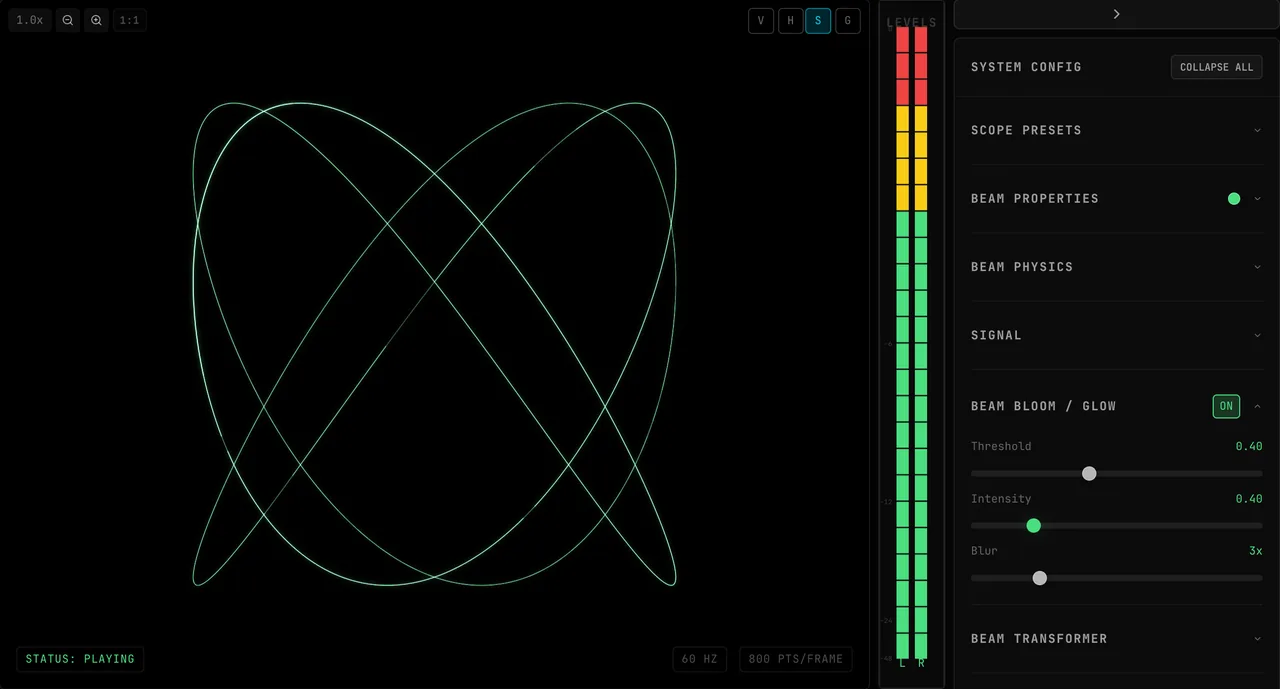Click the Blur value 3x
Viewport: 1280px width, 689px height.
[1256, 551]
